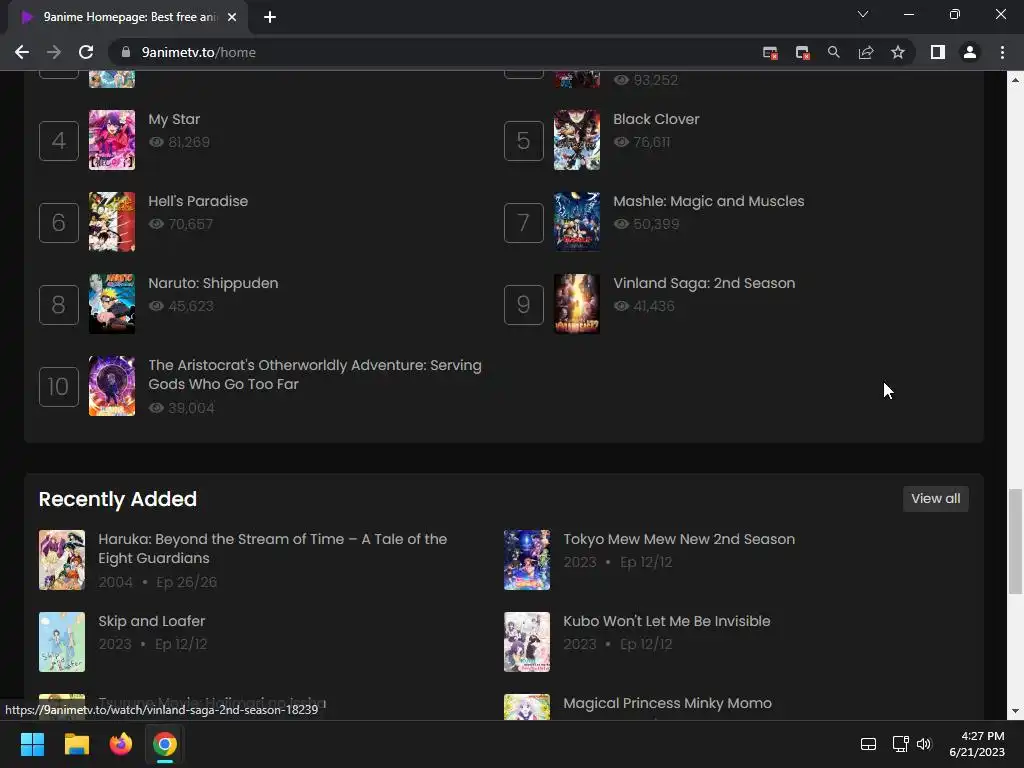Share this page icon

(866, 52)
